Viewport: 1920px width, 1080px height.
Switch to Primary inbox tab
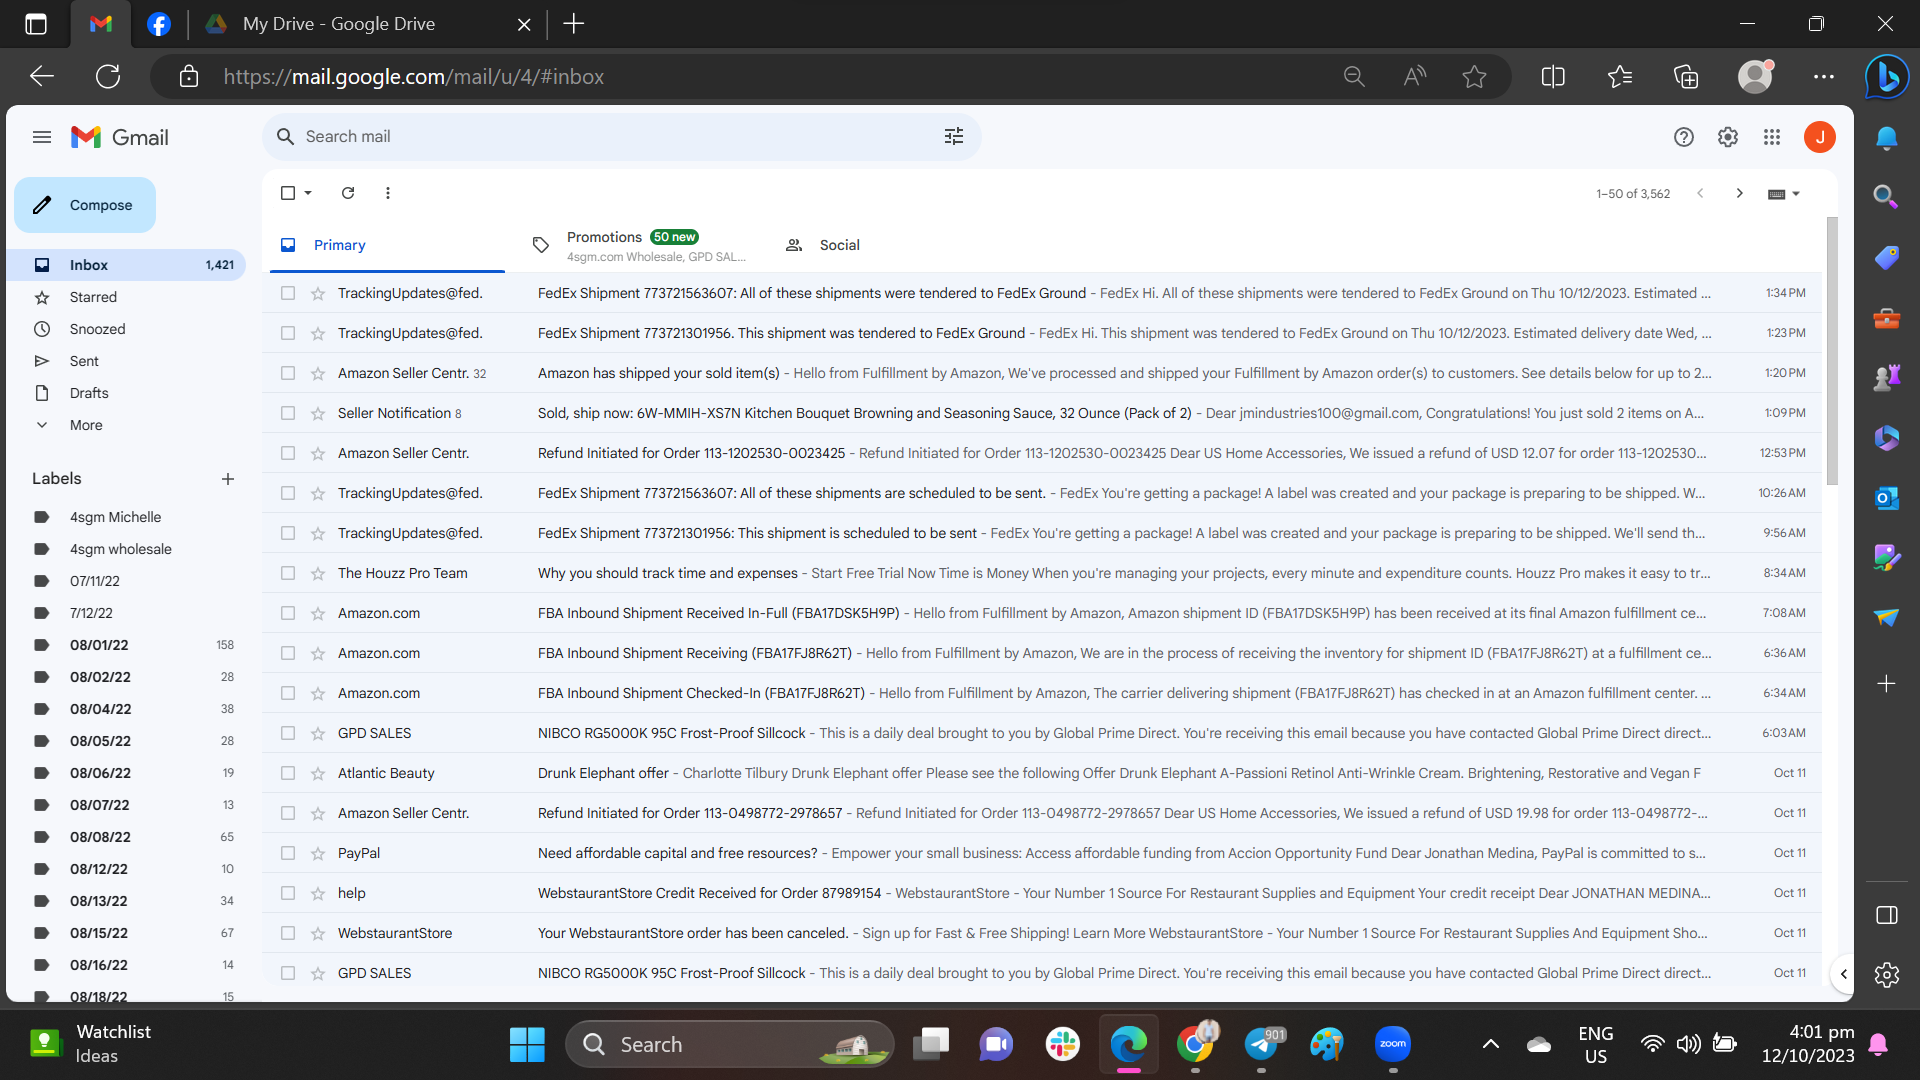point(385,245)
